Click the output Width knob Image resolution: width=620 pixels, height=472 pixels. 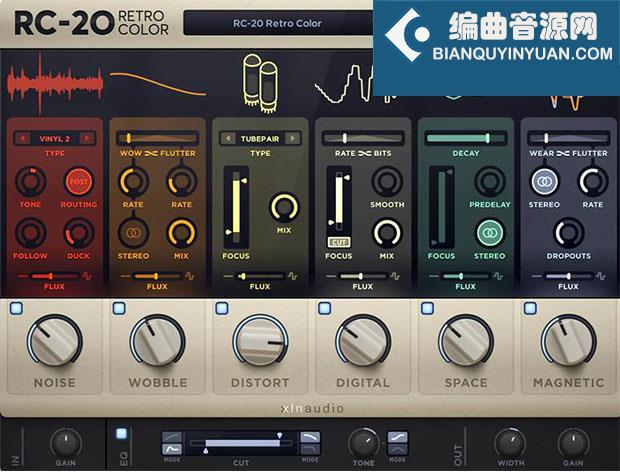[x=510, y=443]
